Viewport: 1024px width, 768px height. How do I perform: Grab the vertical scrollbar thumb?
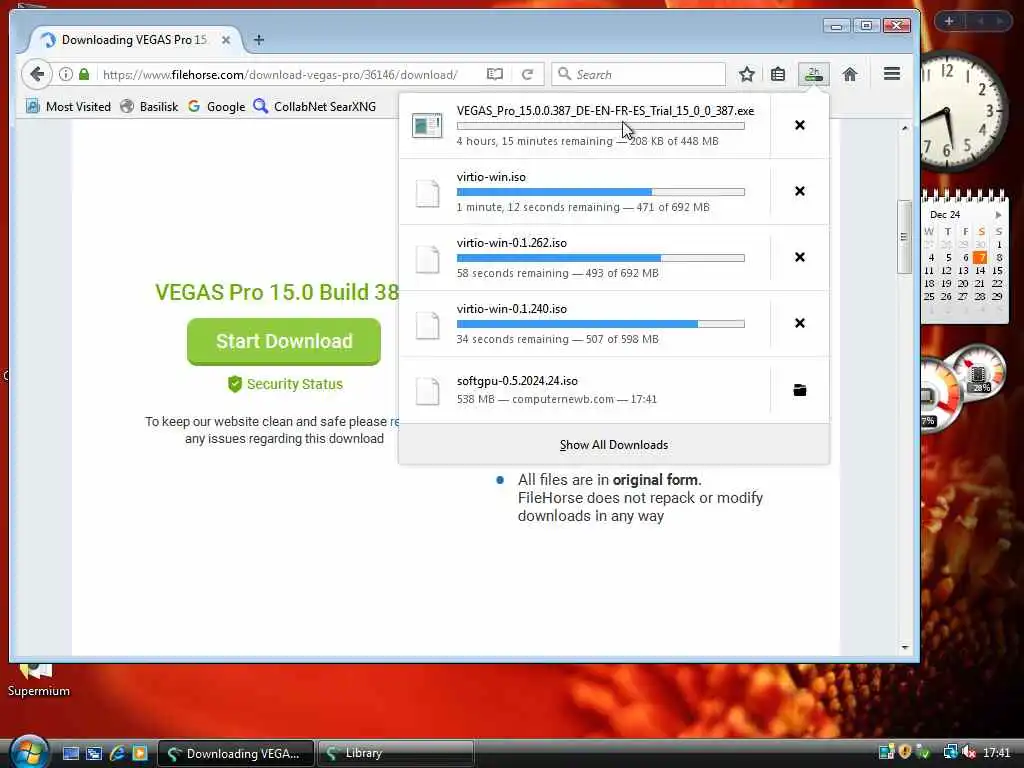pos(904,236)
